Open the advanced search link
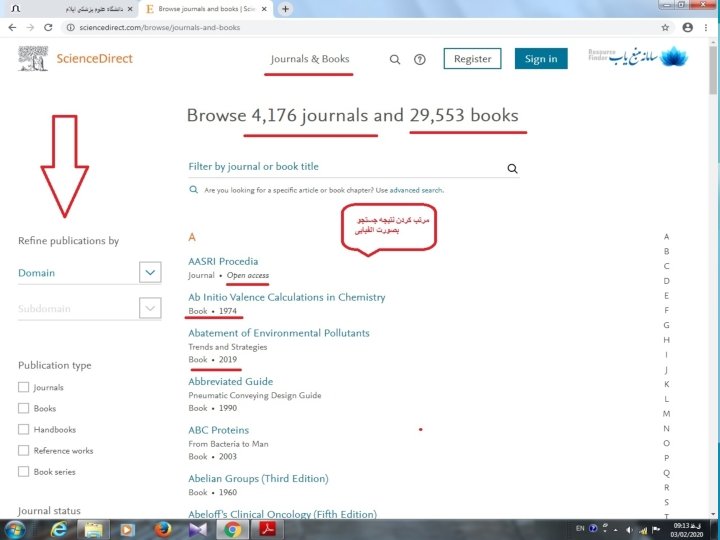 click(416, 190)
